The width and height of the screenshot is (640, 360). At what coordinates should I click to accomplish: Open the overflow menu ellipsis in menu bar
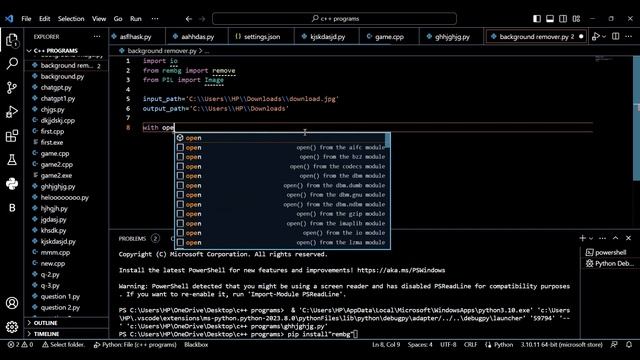tap(155, 19)
